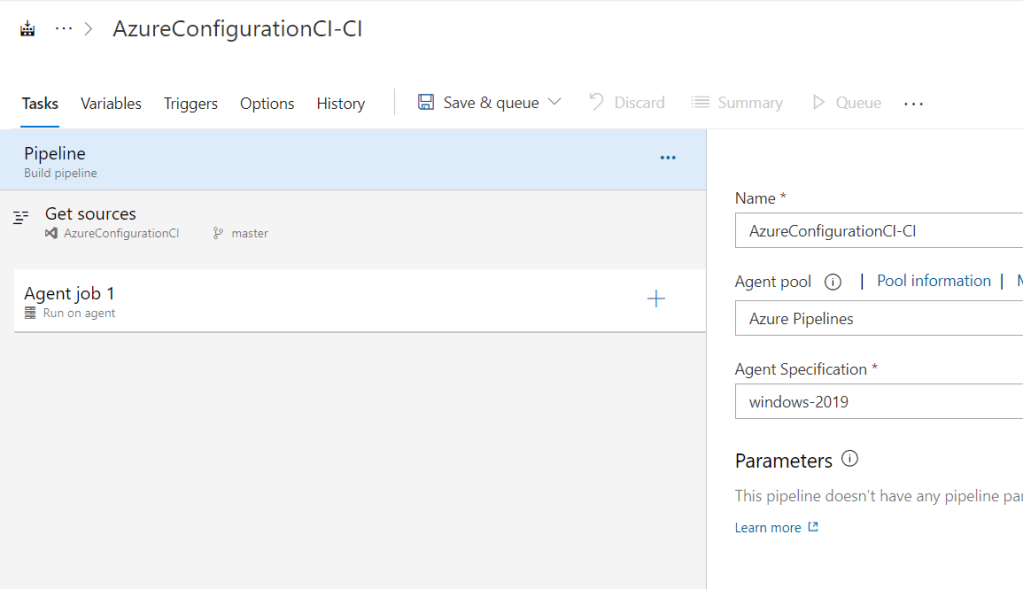Expand the Save & queue dropdown arrow
Image resolution: width=1023 pixels, height=589 pixels.
tap(555, 103)
